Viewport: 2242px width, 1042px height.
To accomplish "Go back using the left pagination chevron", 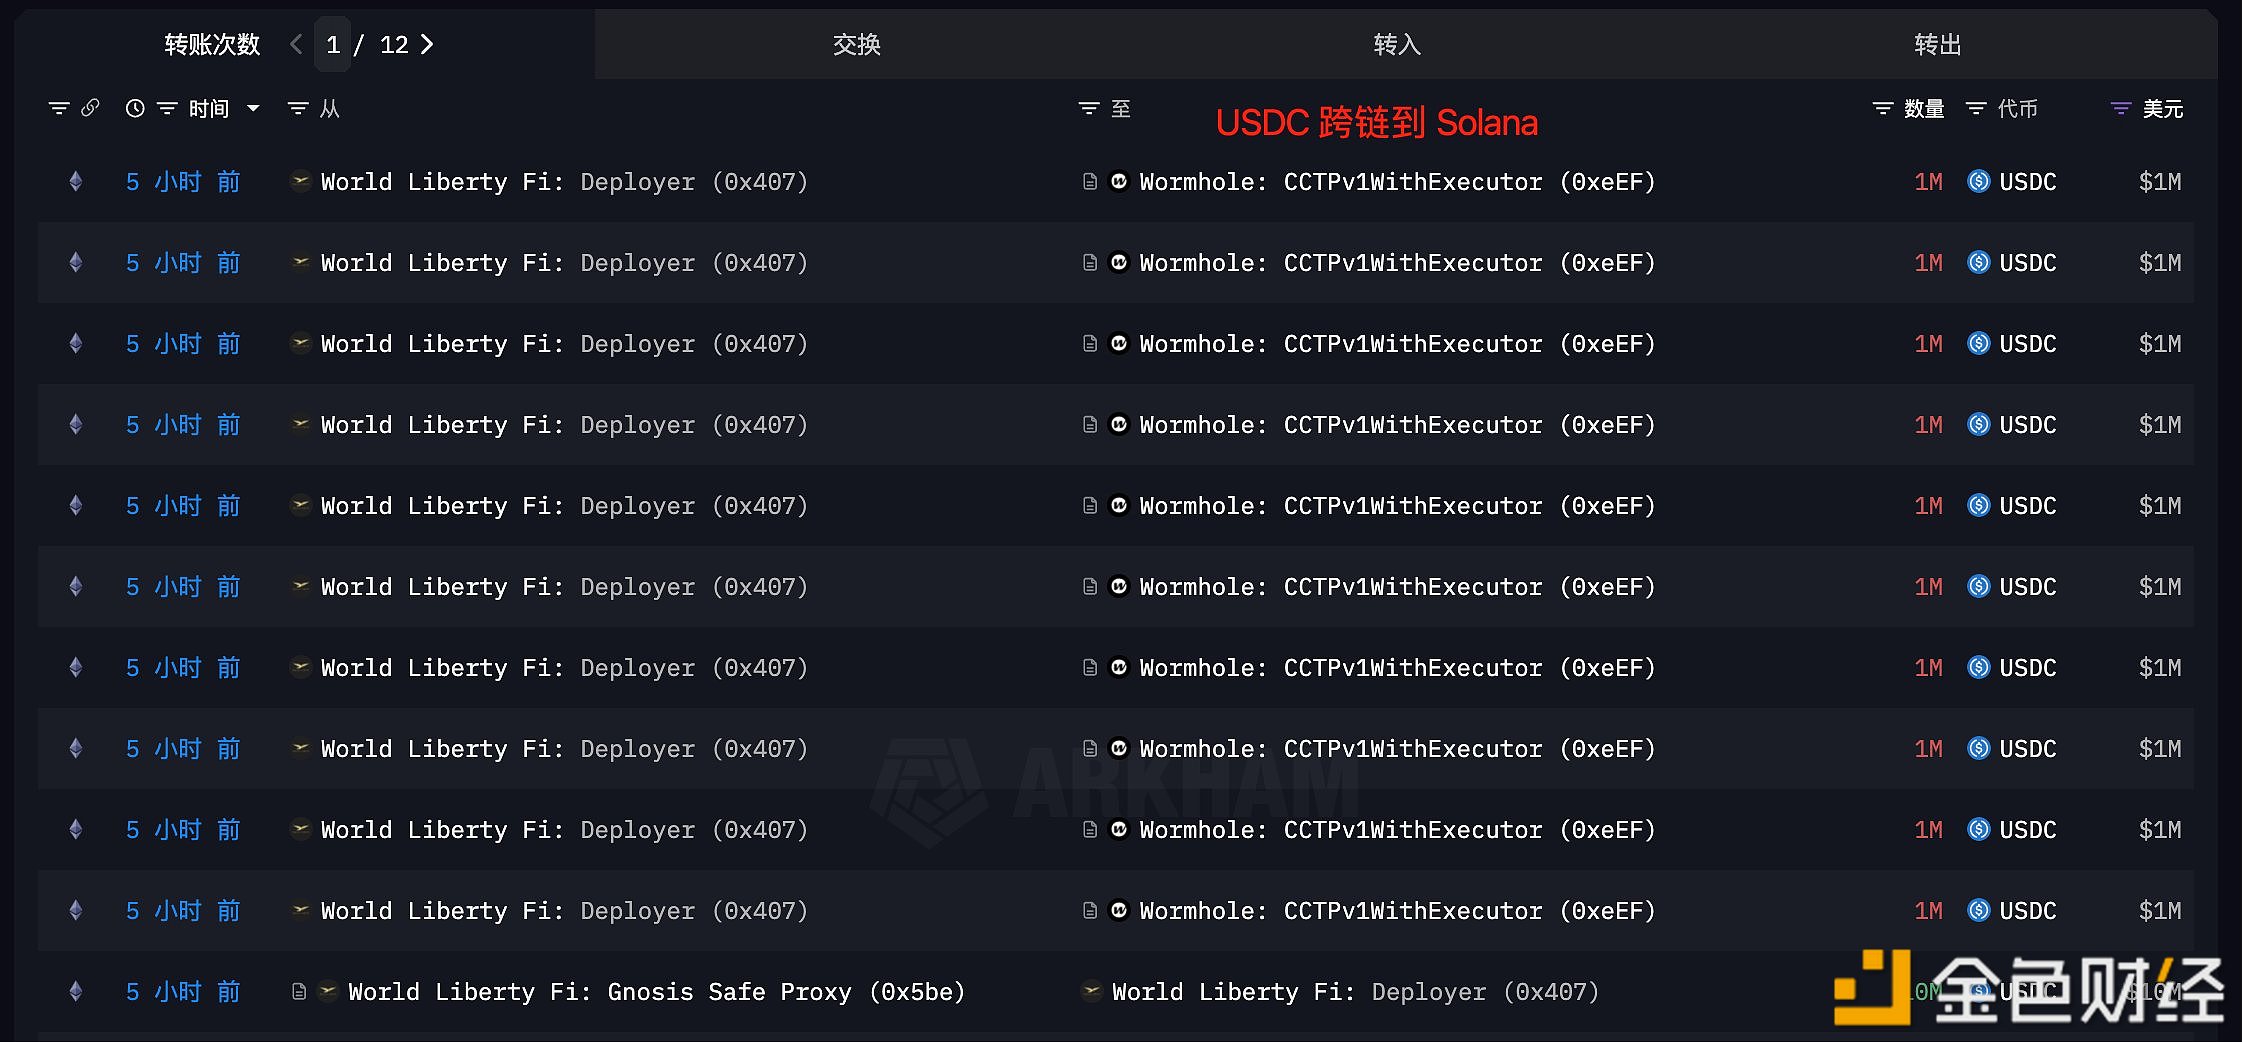I will pyautogui.click(x=296, y=45).
